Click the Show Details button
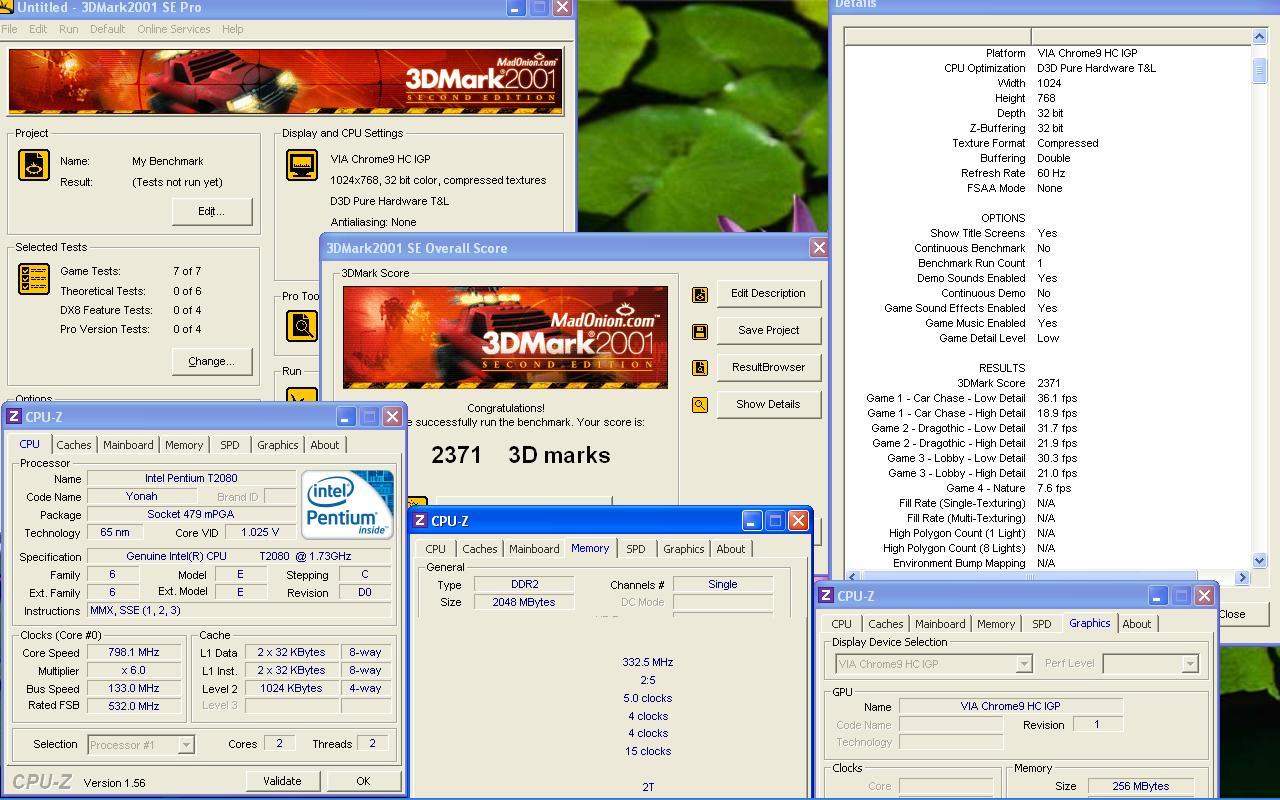This screenshot has width=1280, height=800. click(x=768, y=405)
